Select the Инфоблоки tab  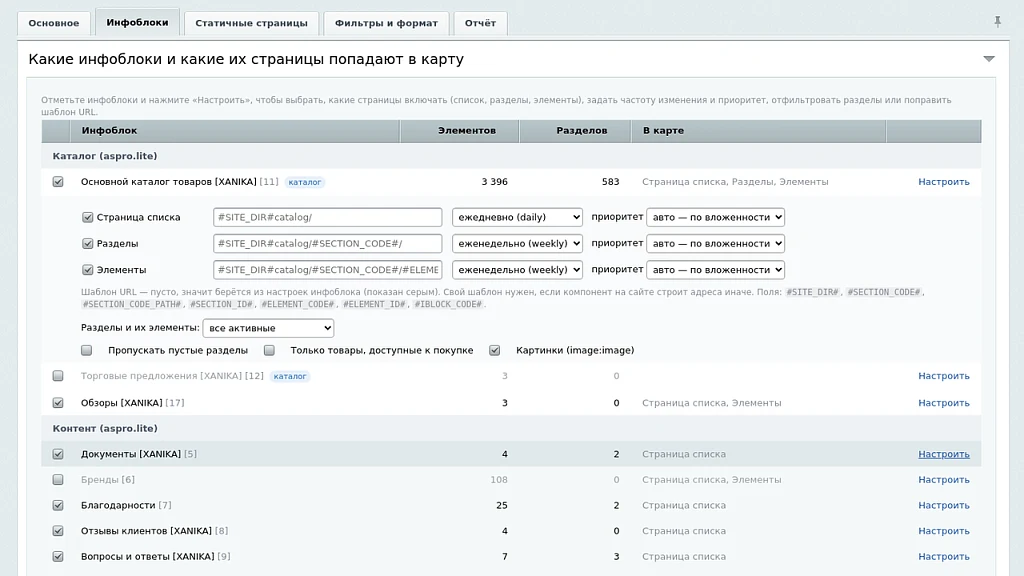[137, 22]
